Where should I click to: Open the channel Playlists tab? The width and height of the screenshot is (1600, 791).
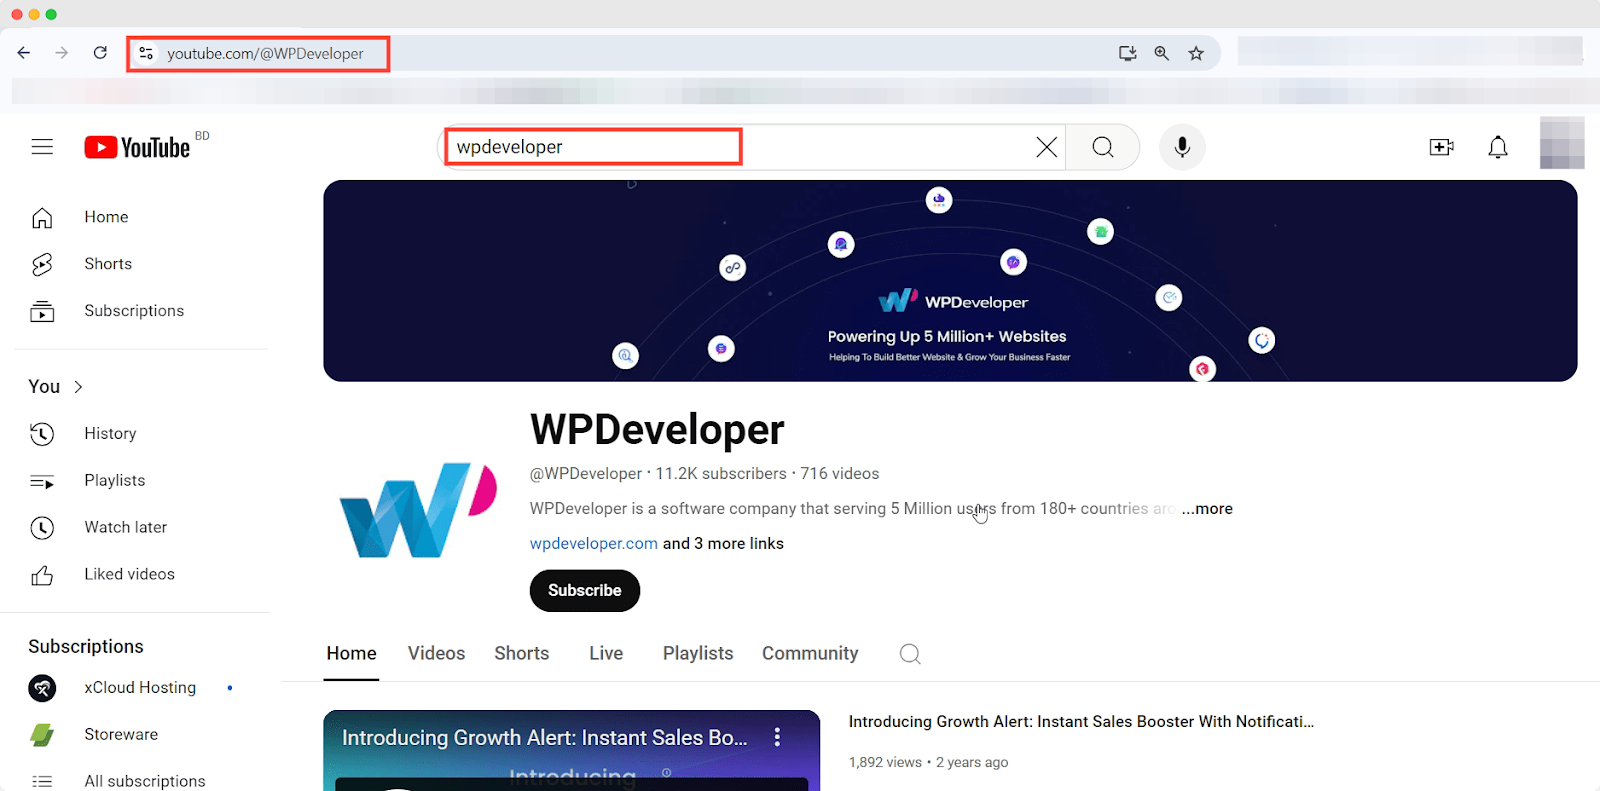coord(698,653)
